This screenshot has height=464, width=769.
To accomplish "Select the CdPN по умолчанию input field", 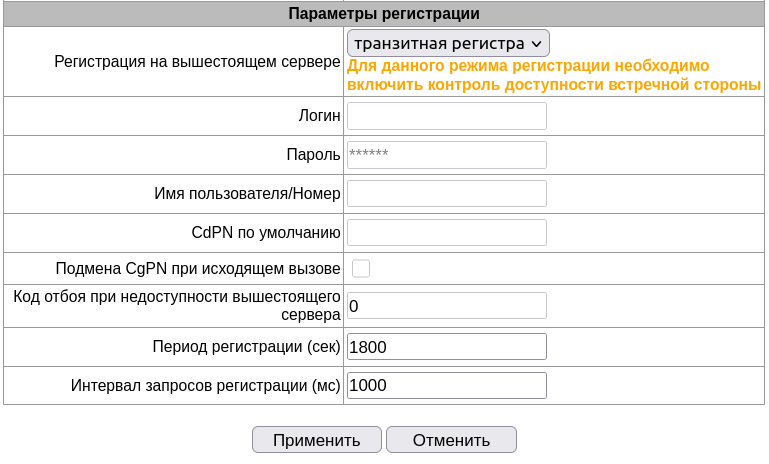I will tap(446, 233).
